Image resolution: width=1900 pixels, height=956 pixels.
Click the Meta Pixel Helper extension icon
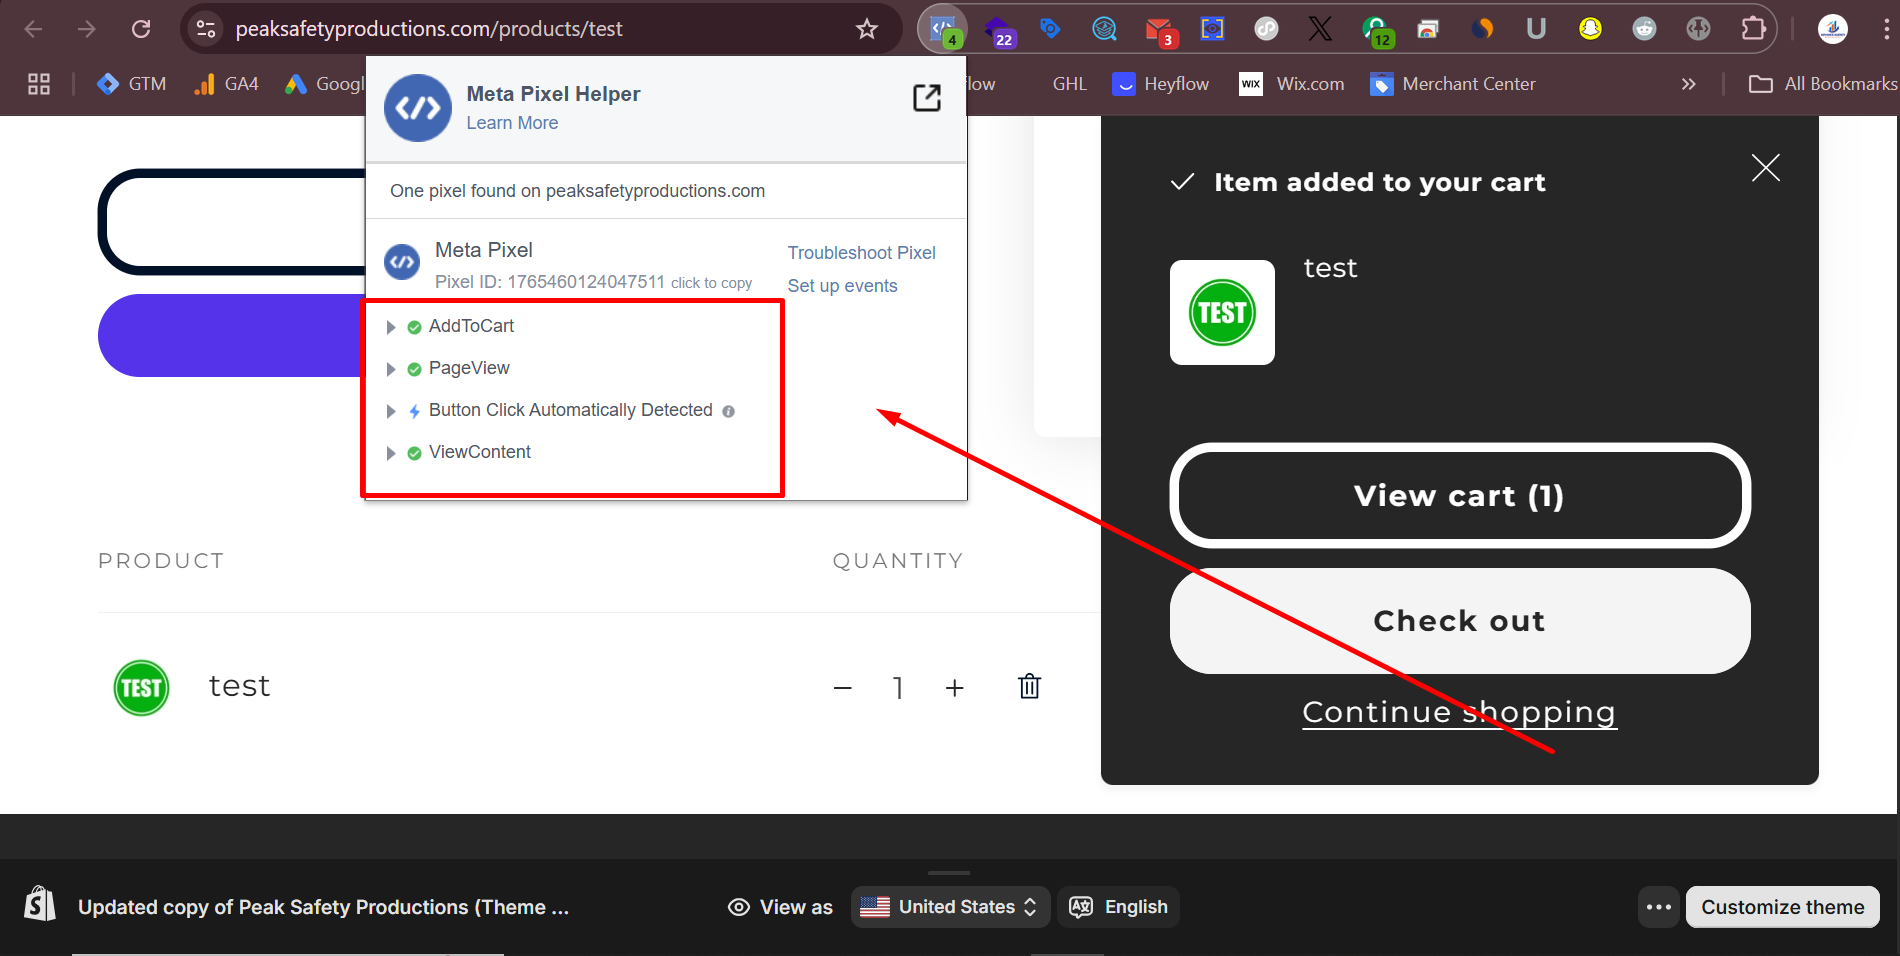coord(942,29)
